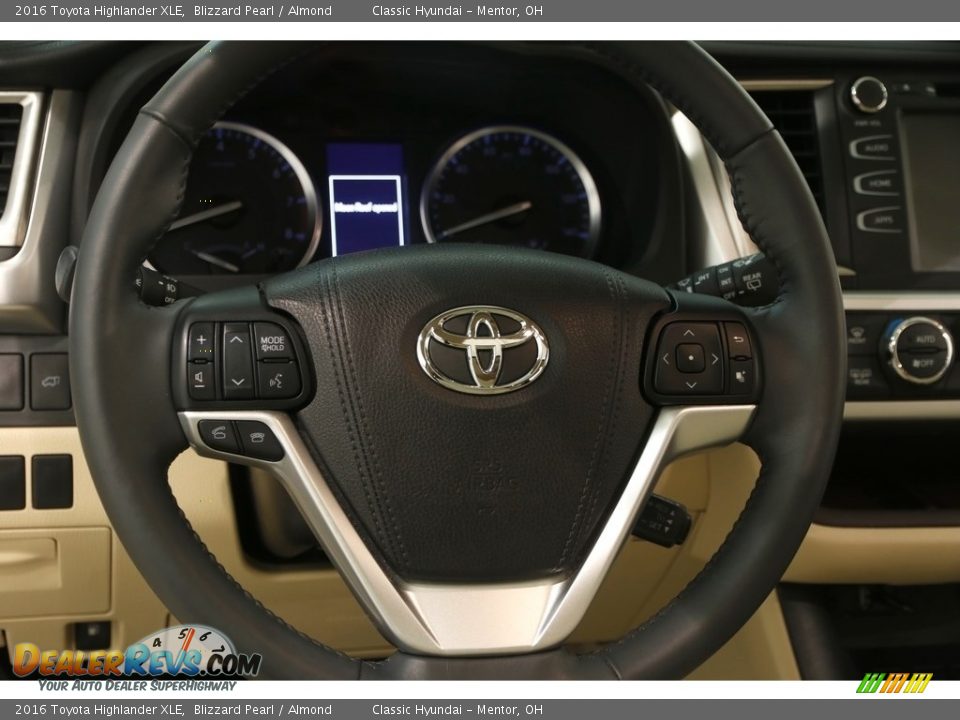960x720 pixels.
Task: Click the volume + icon on left cluster
Action: pos(201,340)
